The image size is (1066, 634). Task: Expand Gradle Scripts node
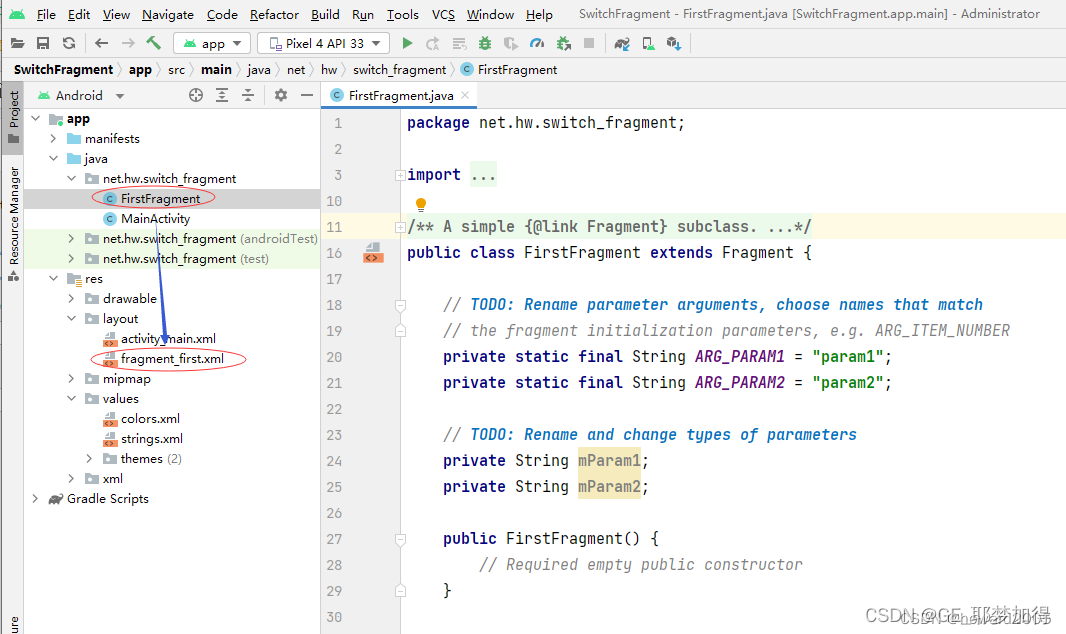35,499
